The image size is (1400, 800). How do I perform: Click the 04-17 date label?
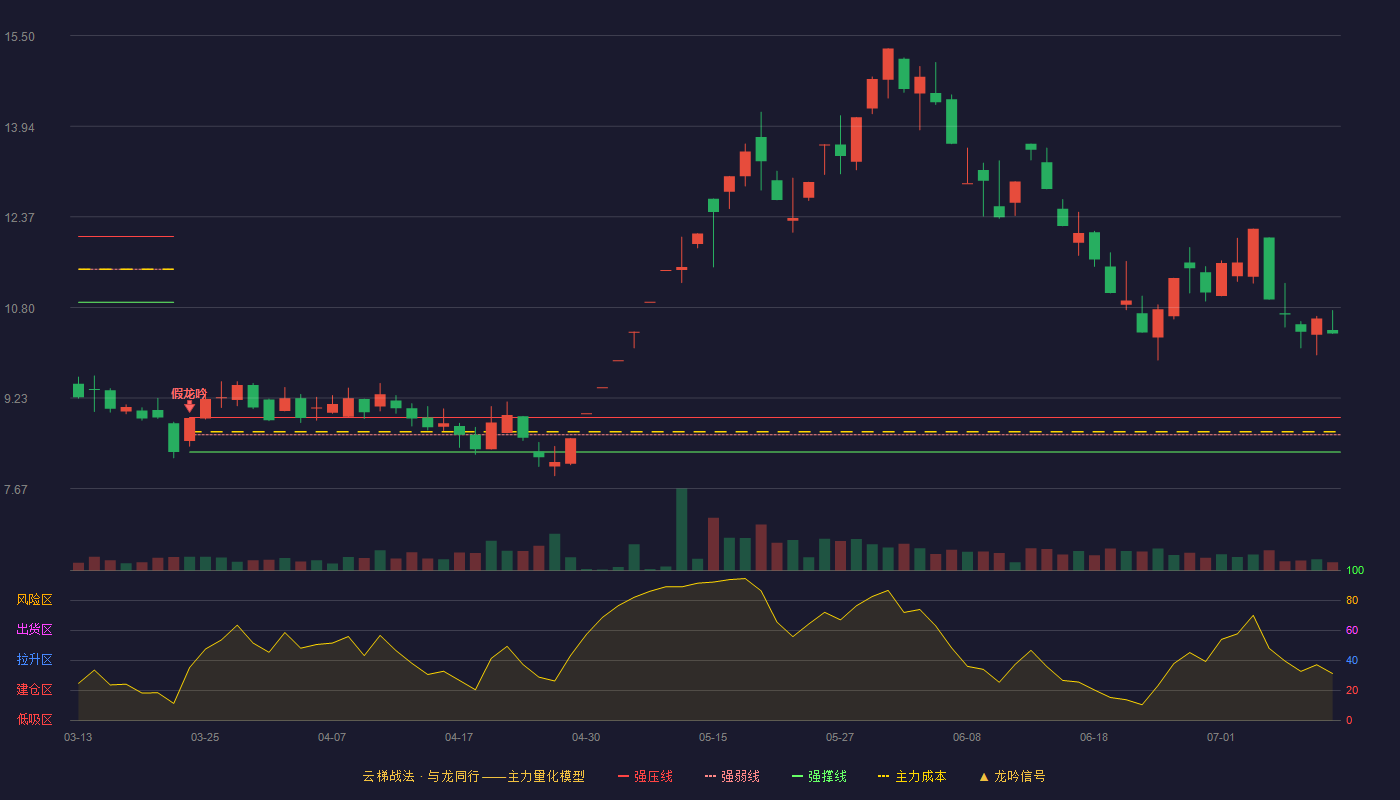click(x=459, y=737)
